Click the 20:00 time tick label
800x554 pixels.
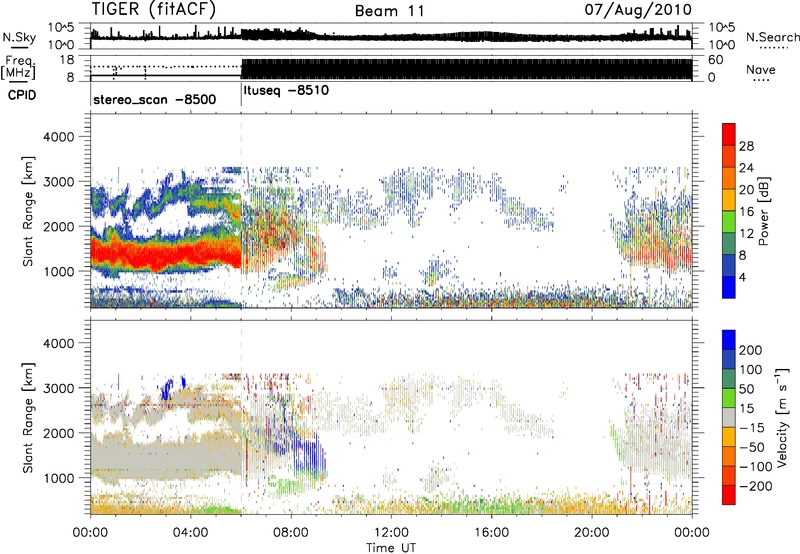[591, 533]
